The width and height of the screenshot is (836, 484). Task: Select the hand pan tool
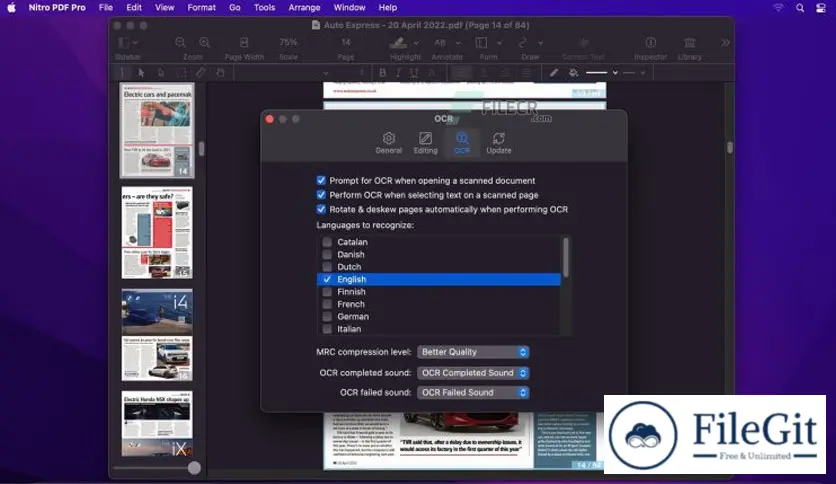click(x=220, y=73)
